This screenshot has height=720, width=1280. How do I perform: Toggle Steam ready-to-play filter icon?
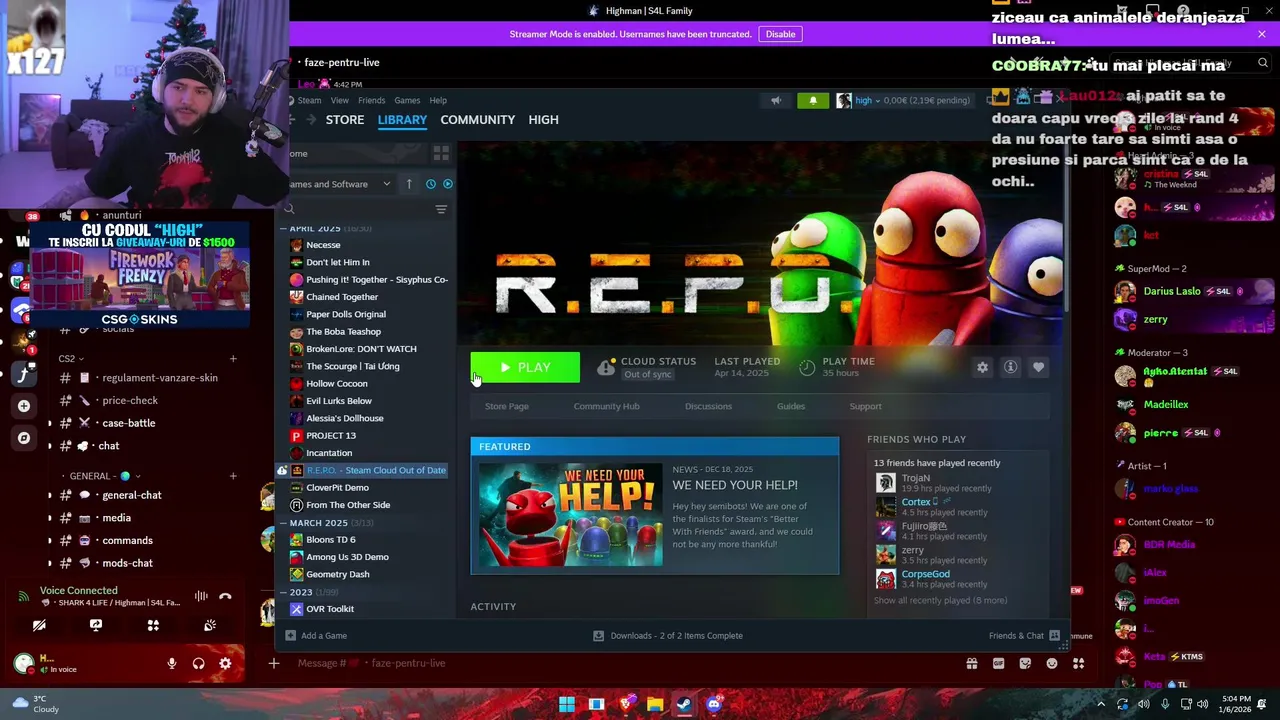447,184
